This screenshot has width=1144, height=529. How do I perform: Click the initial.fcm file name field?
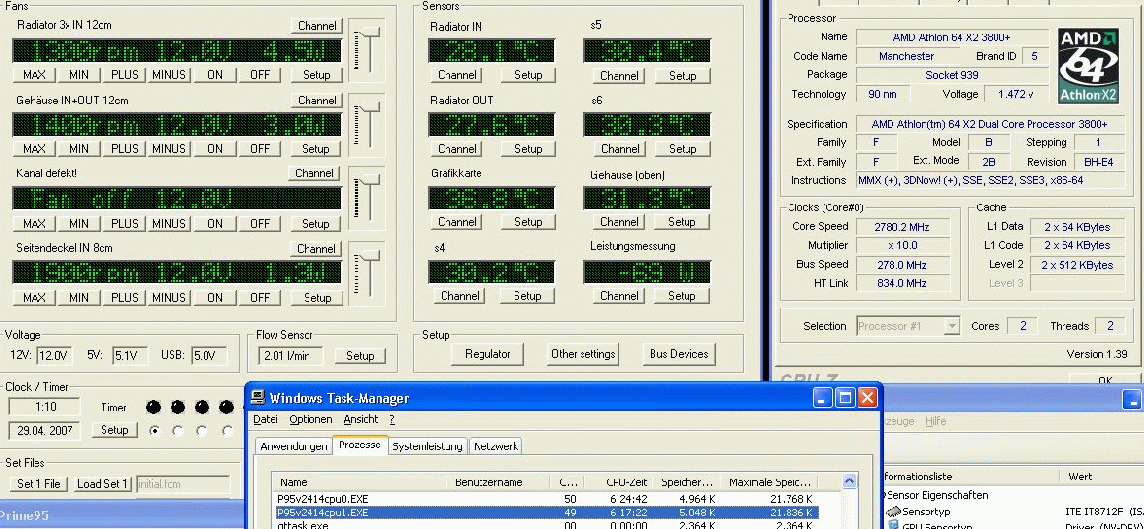click(x=183, y=484)
